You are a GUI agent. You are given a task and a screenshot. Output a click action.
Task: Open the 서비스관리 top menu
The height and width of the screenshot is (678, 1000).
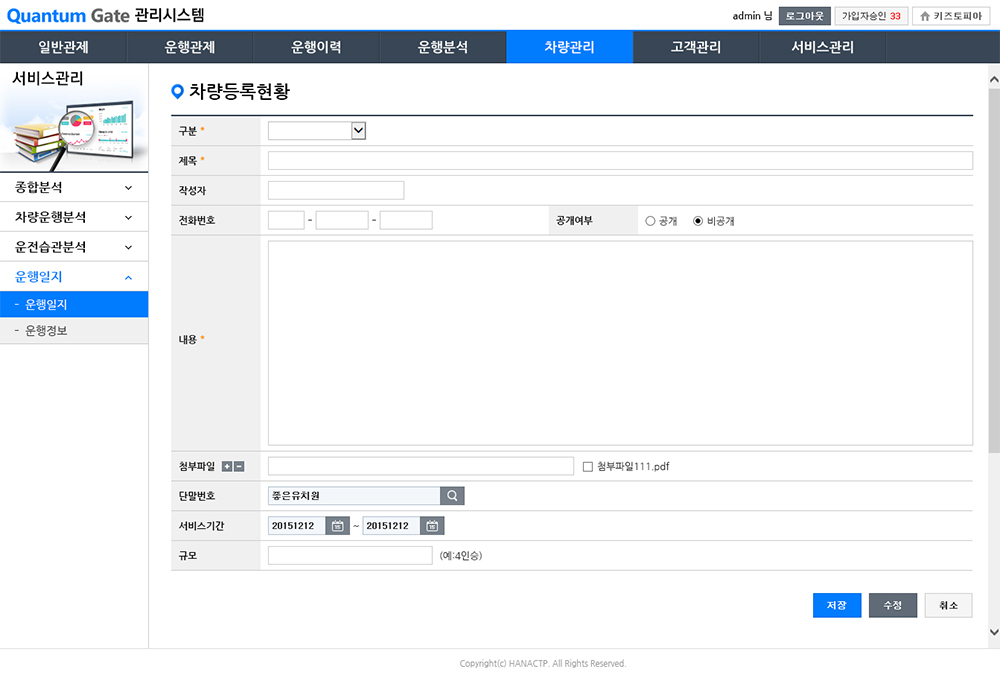823,47
